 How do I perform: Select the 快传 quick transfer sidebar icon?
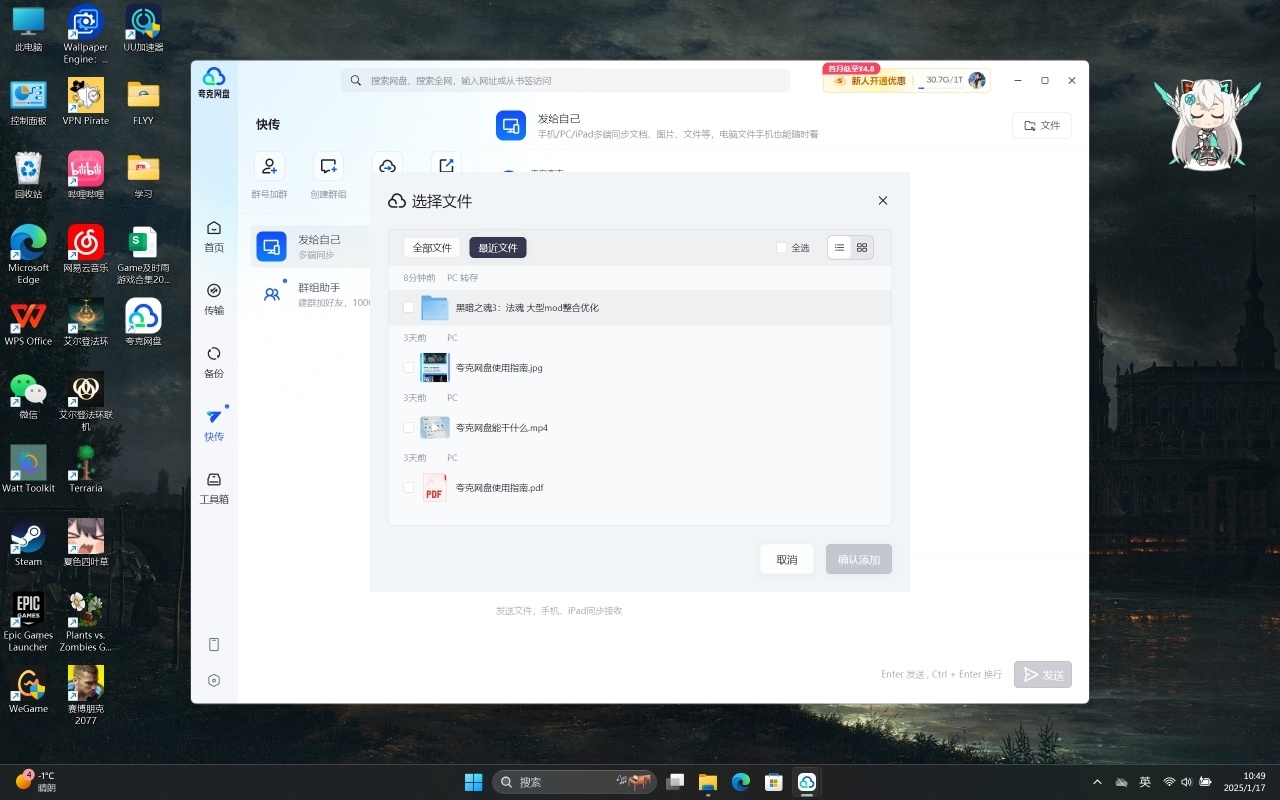(214, 425)
